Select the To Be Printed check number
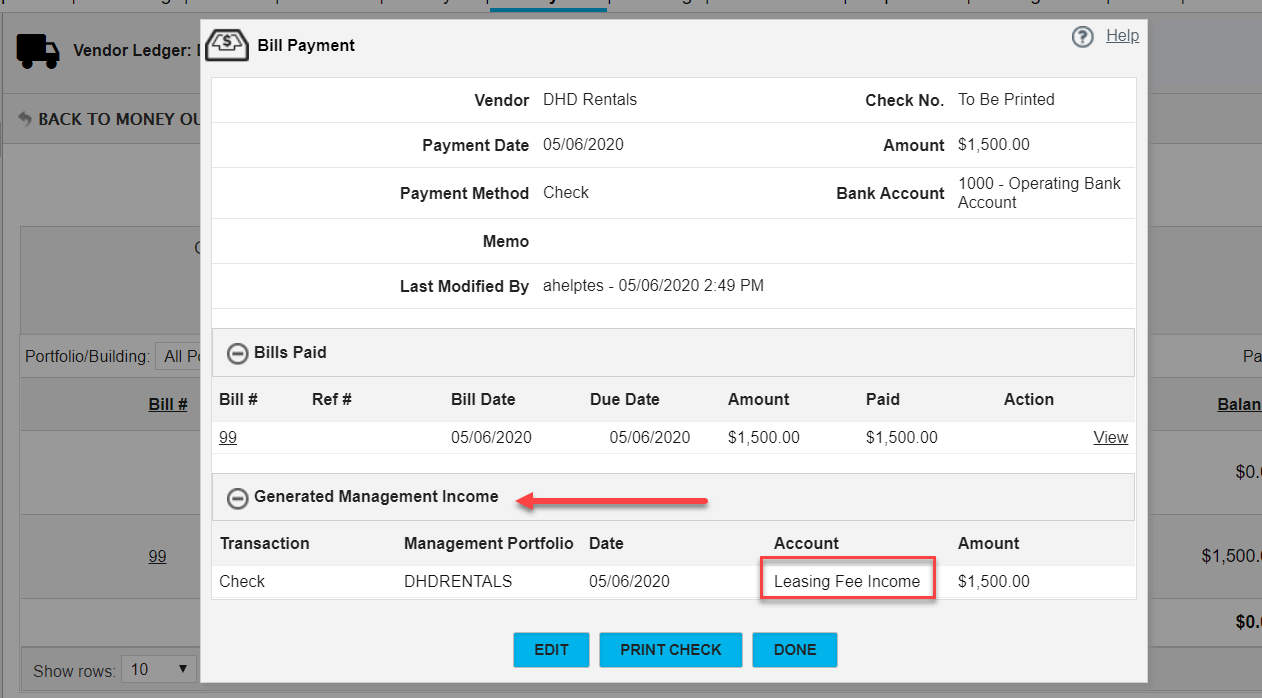The height and width of the screenshot is (698, 1262). pos(1006,100)
